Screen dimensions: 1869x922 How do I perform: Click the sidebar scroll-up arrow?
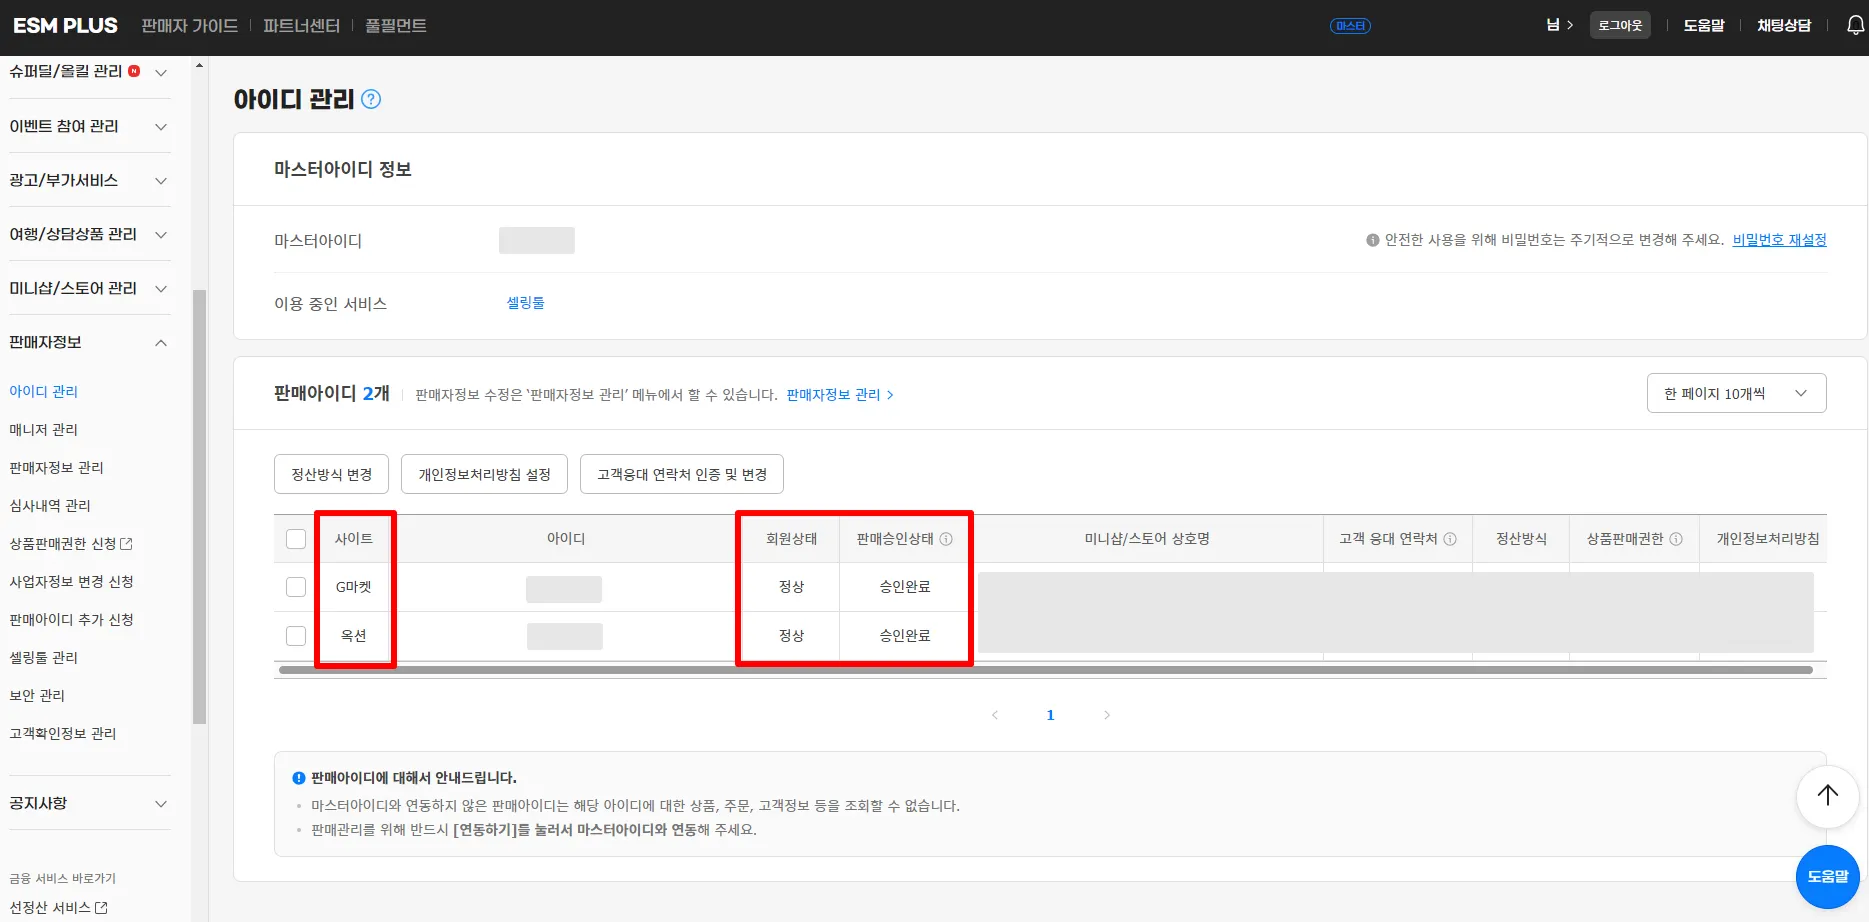pyautogui.click(x=200, y=65)
